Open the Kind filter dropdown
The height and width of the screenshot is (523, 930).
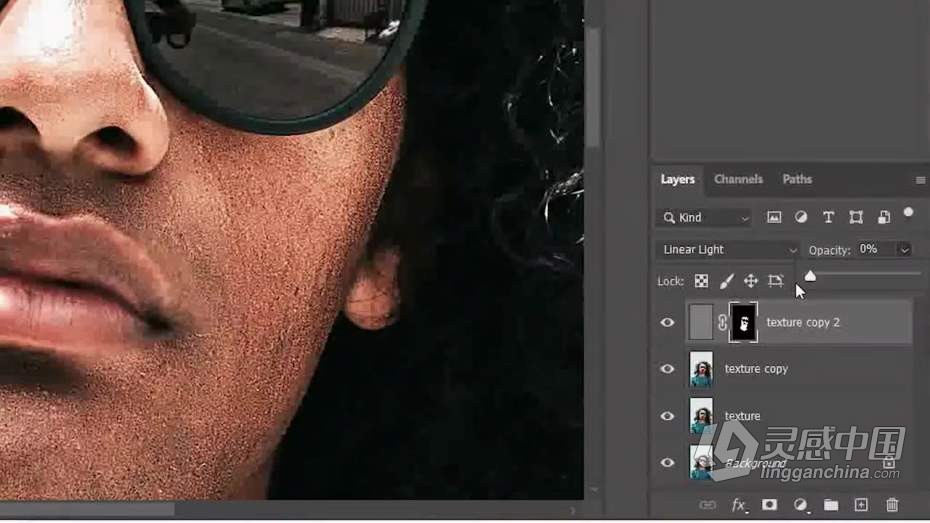[x=704, y=218]
